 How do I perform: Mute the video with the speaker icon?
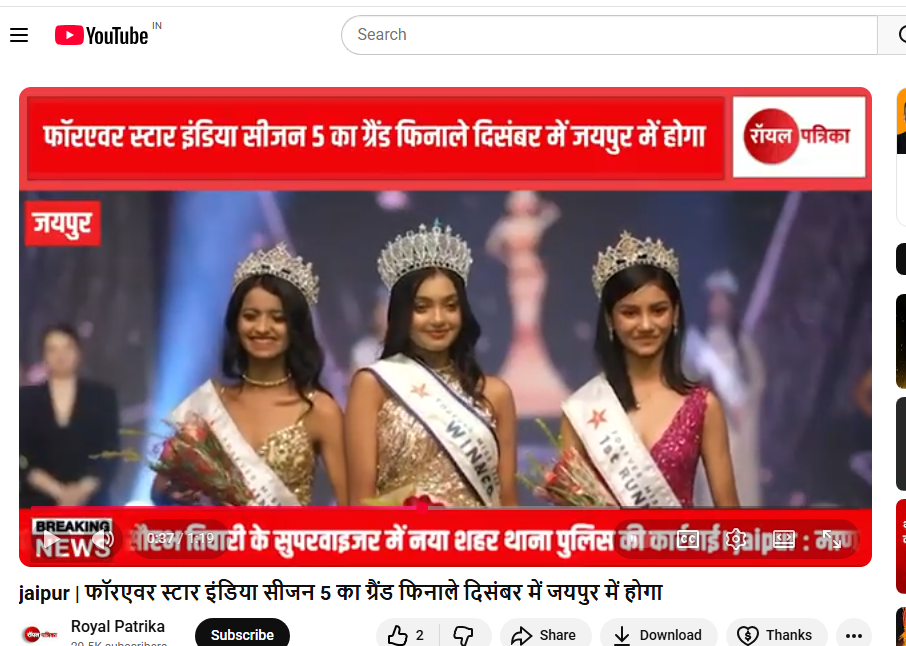click(102, 540)
